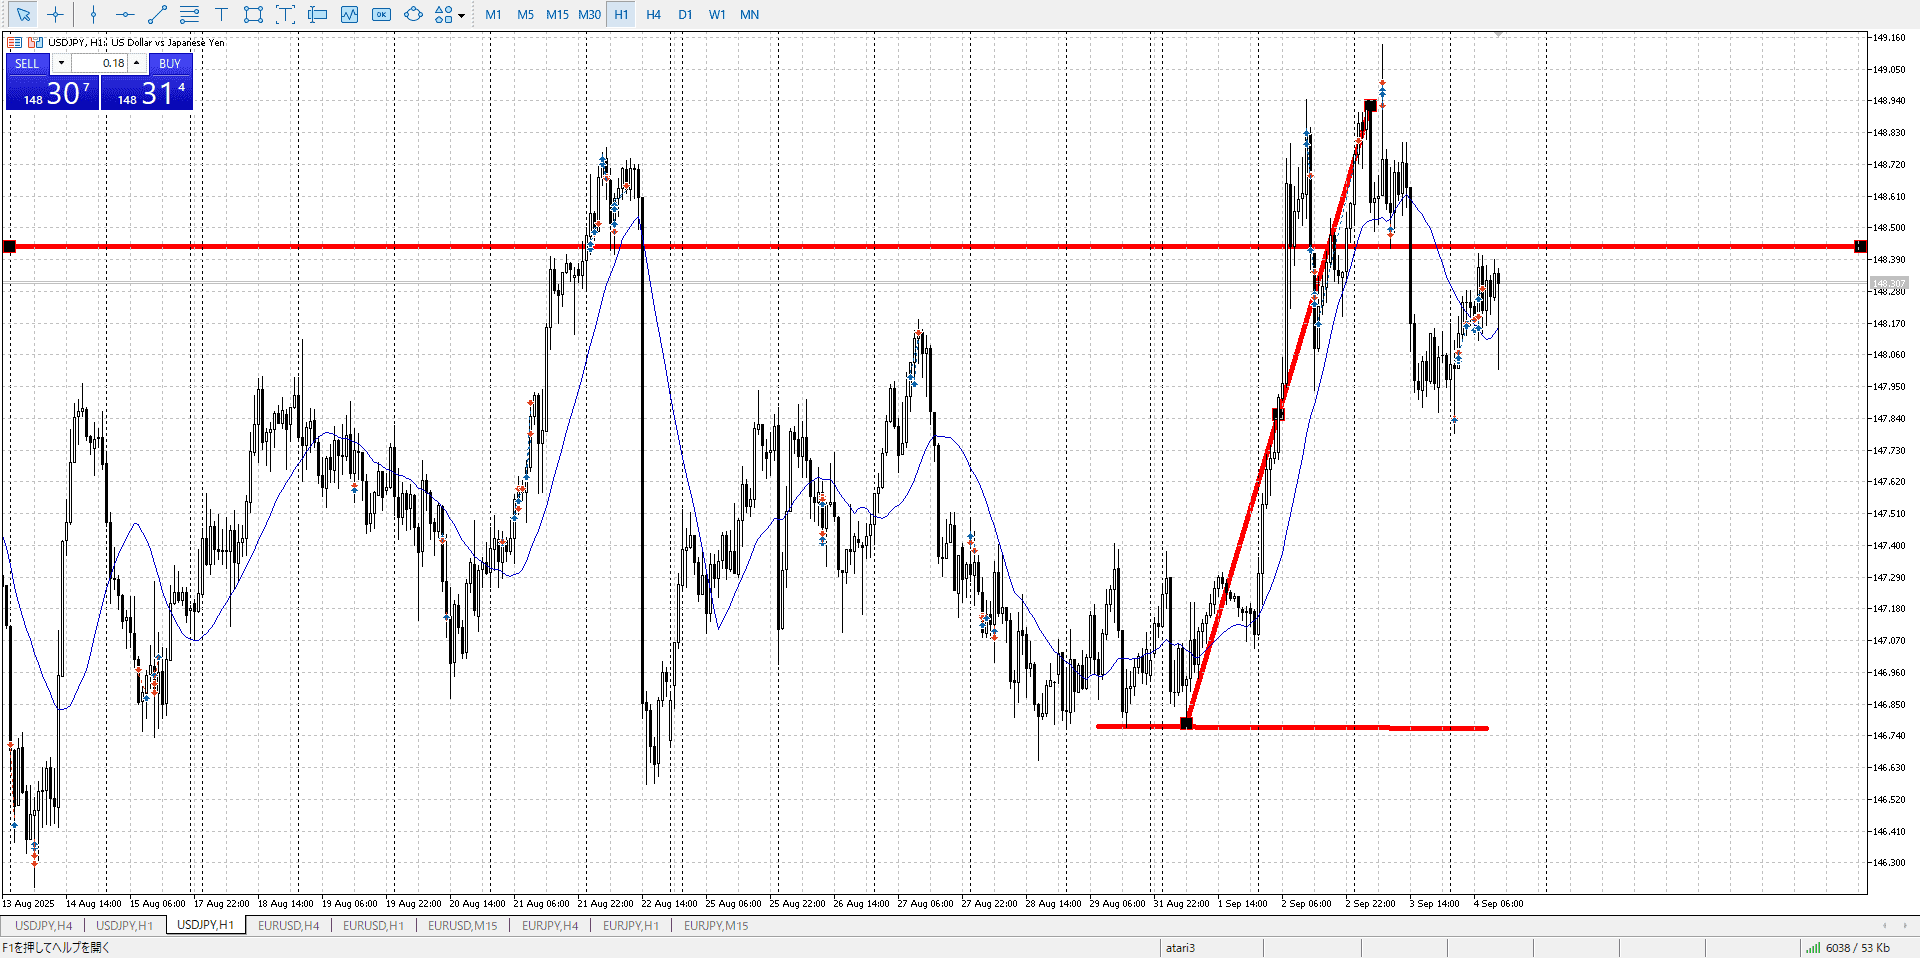Screen dimensions: 1920x958
Task: Click the 0.18 volume input field
Action: coord(100,63)
